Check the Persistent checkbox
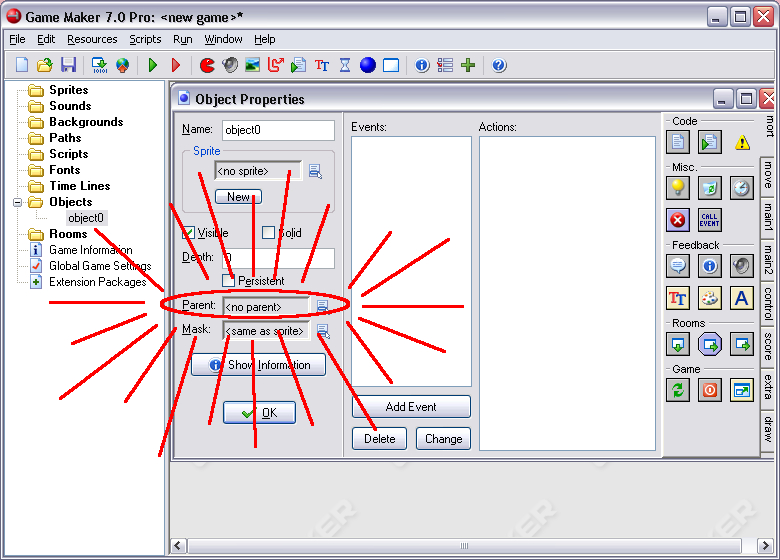780x560 pixels. click(229, 281)
